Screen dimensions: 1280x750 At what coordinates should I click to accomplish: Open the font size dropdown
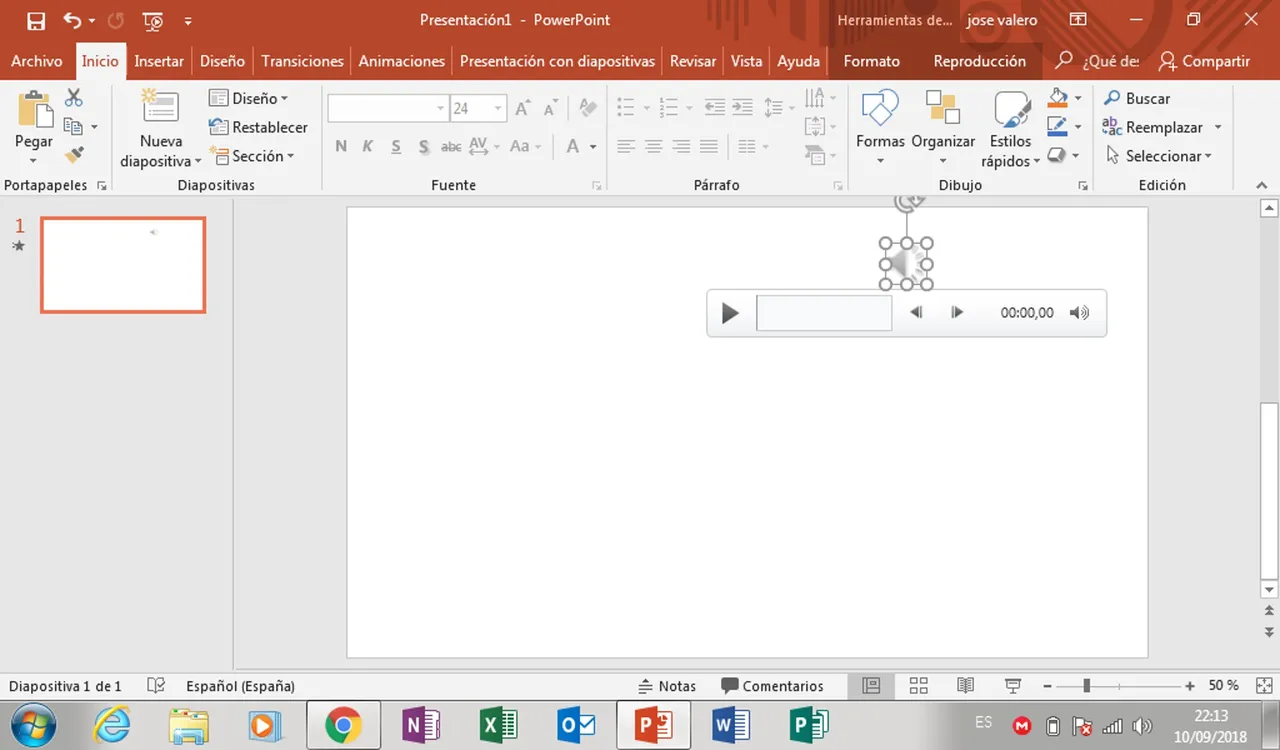499,108
